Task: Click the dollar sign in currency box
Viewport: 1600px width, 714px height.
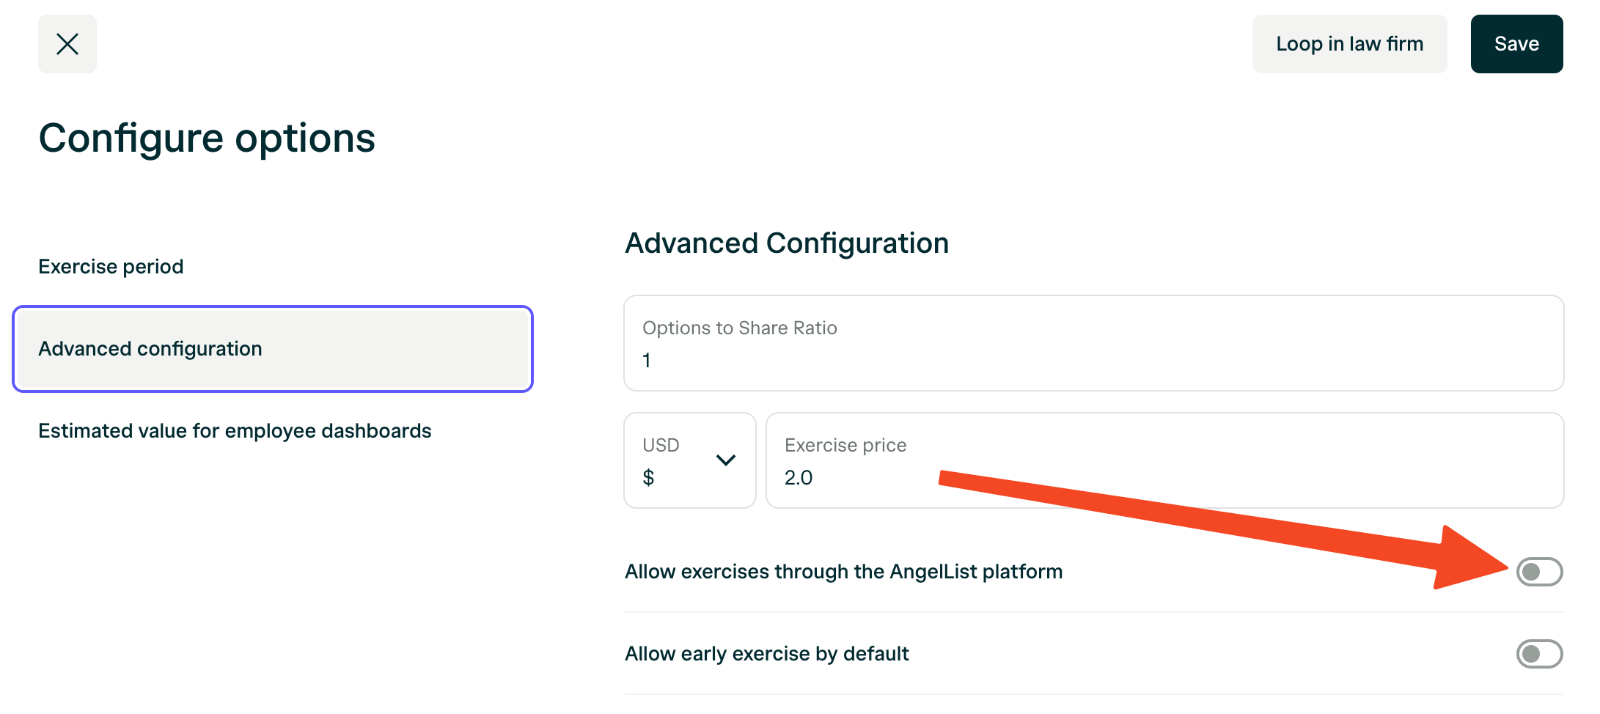Action: point(648,478)
